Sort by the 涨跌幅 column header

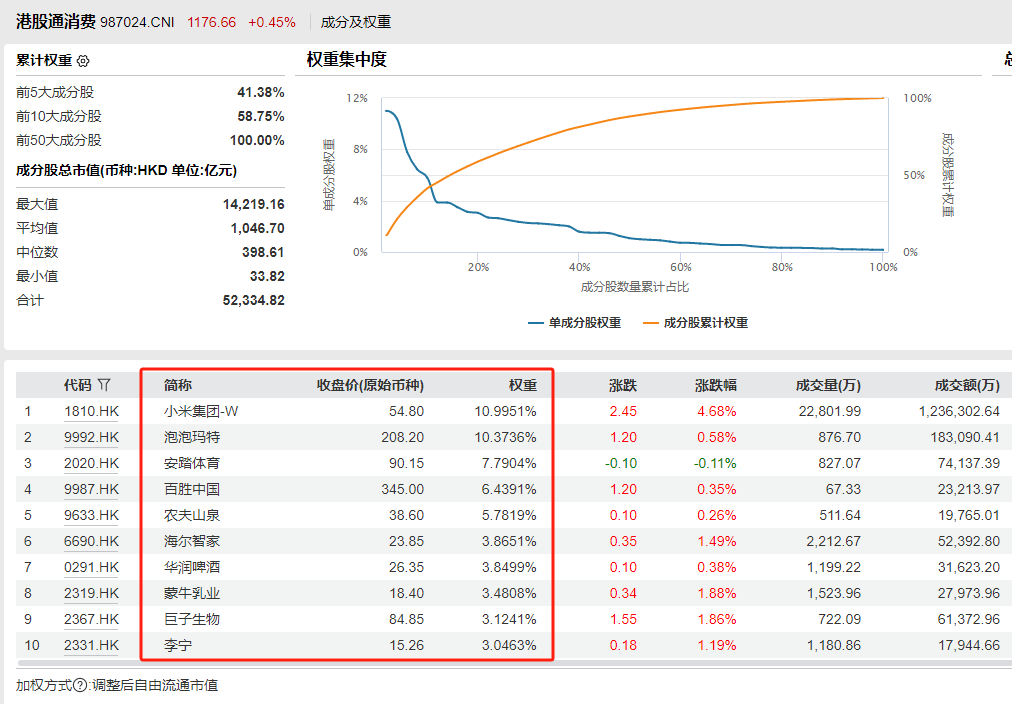[716, 385]
